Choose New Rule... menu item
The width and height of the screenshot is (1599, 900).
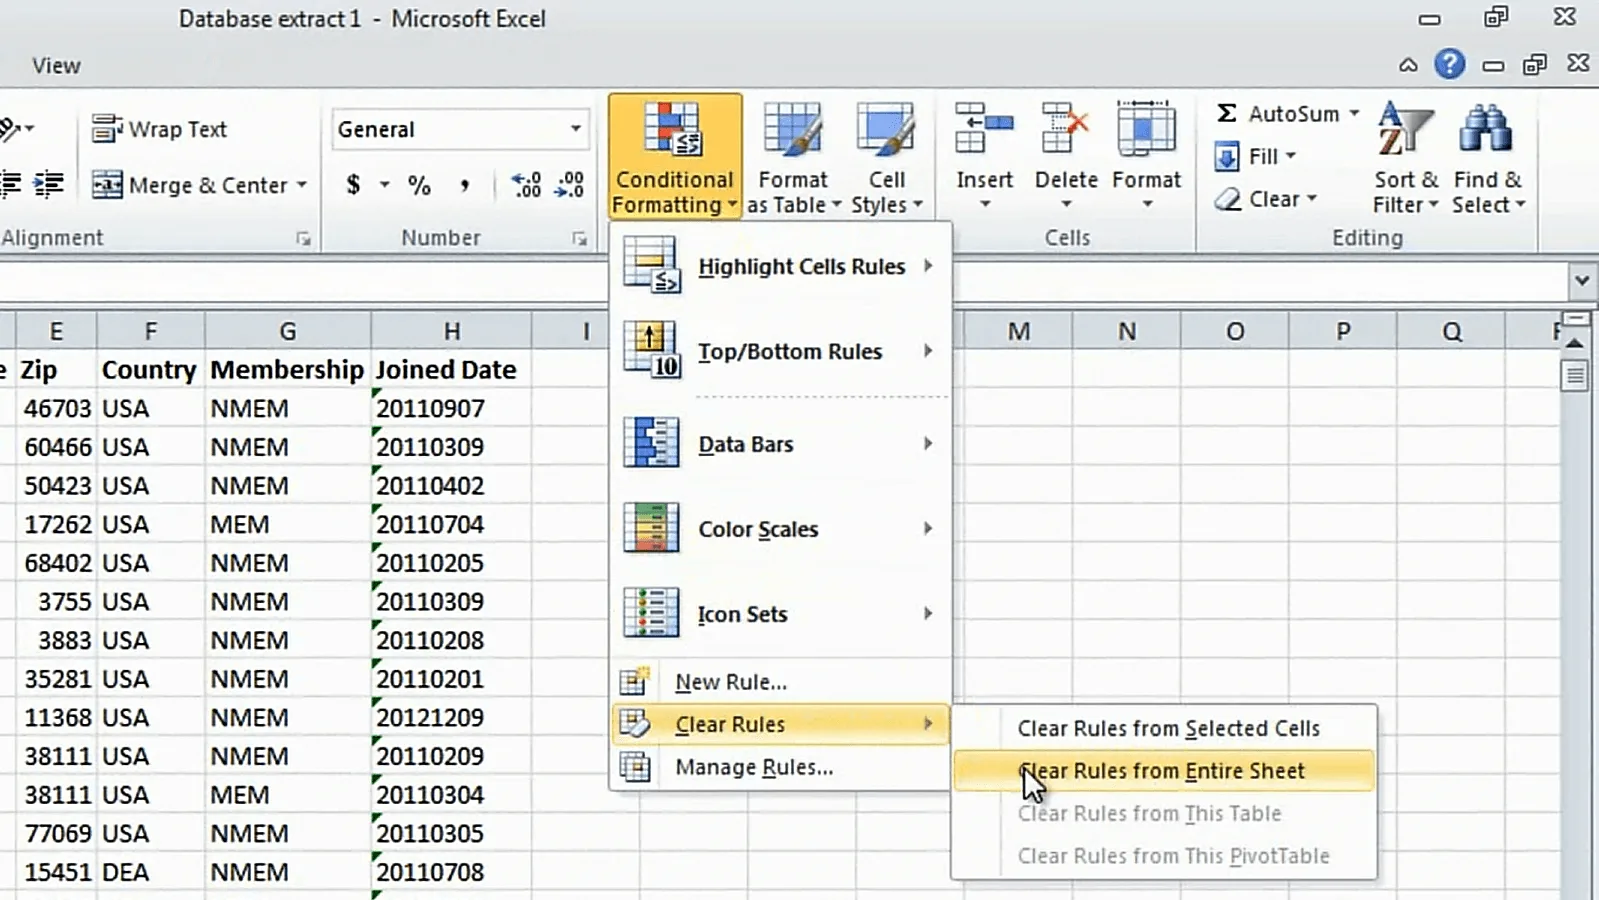[x=780, y=682]
